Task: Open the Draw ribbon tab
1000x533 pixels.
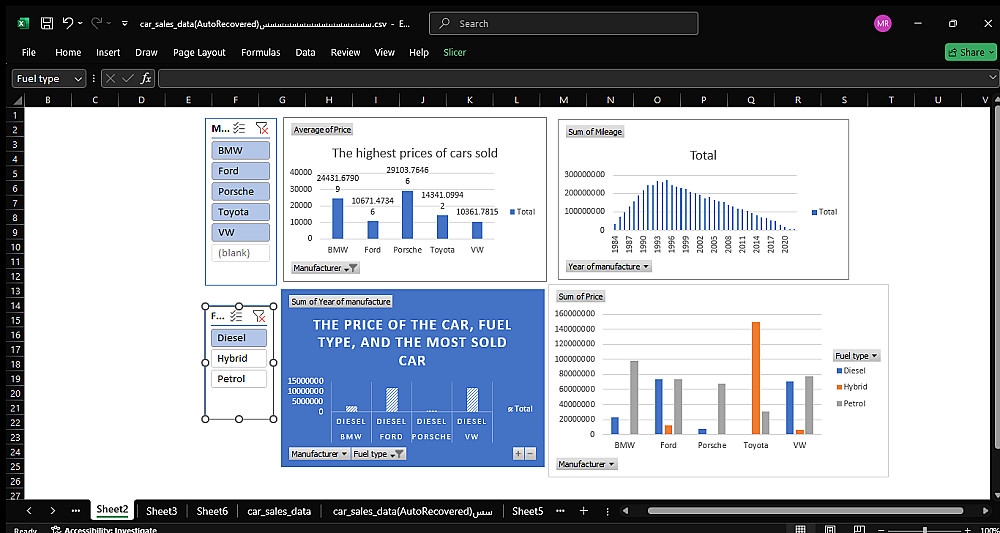Action: coord(146,52)
